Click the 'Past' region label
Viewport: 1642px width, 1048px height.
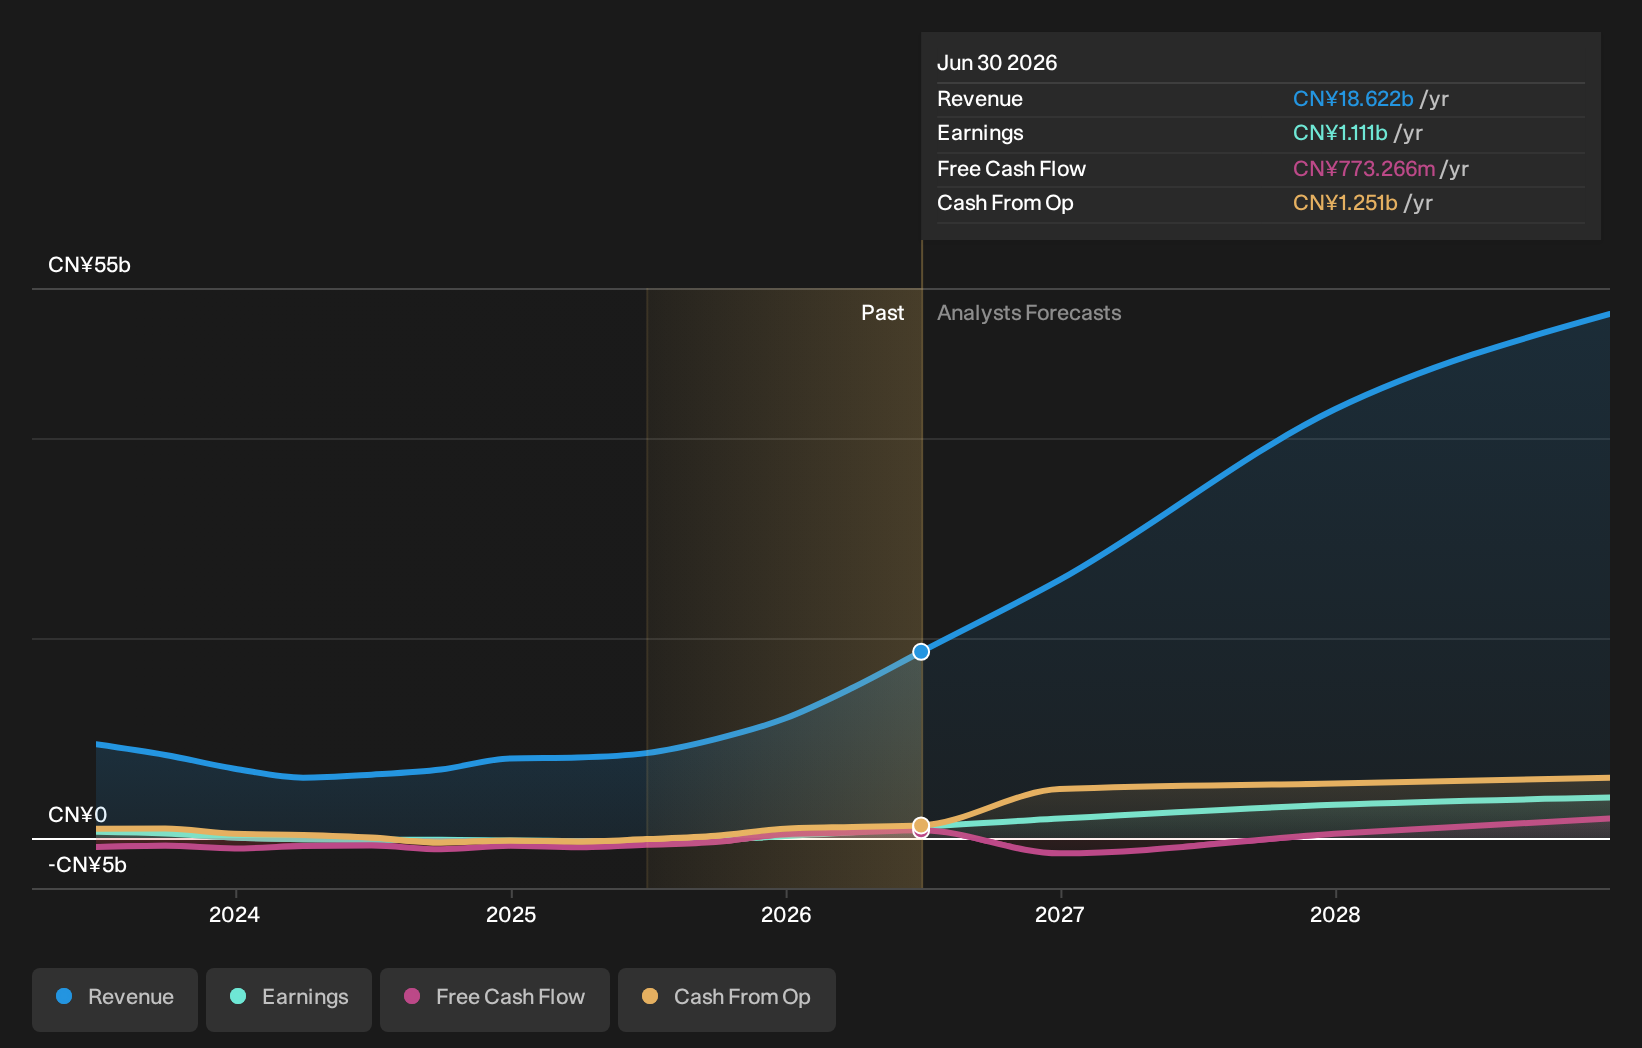pos(882,313)
